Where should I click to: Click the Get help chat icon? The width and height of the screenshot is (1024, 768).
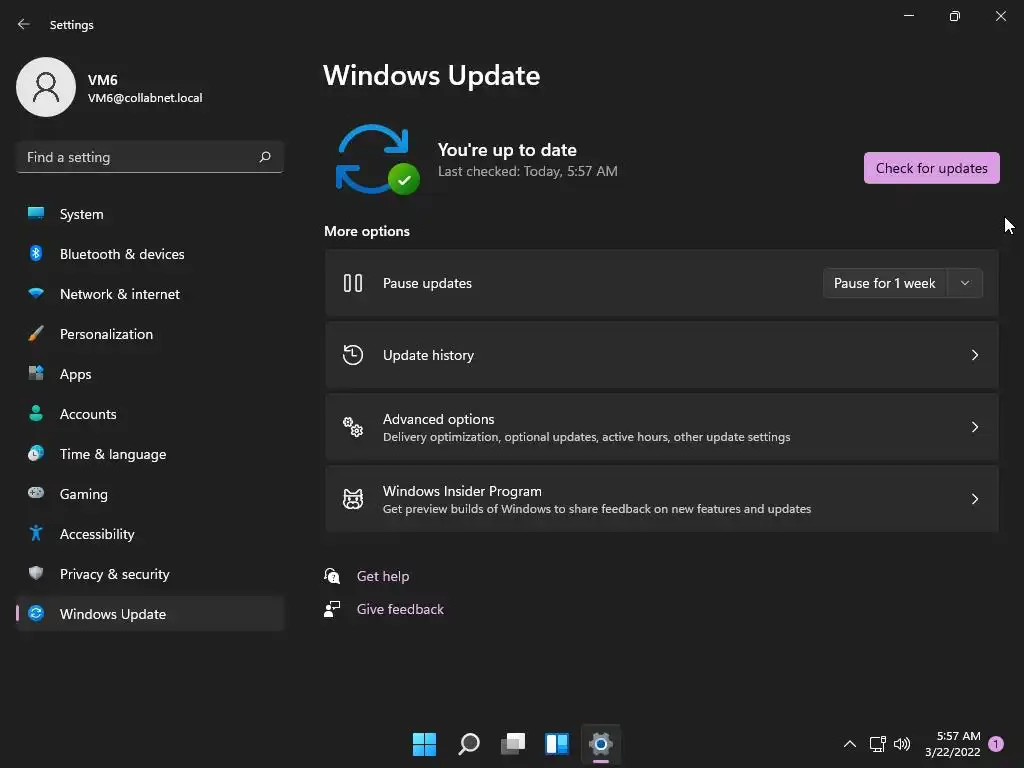pos(332,575)
